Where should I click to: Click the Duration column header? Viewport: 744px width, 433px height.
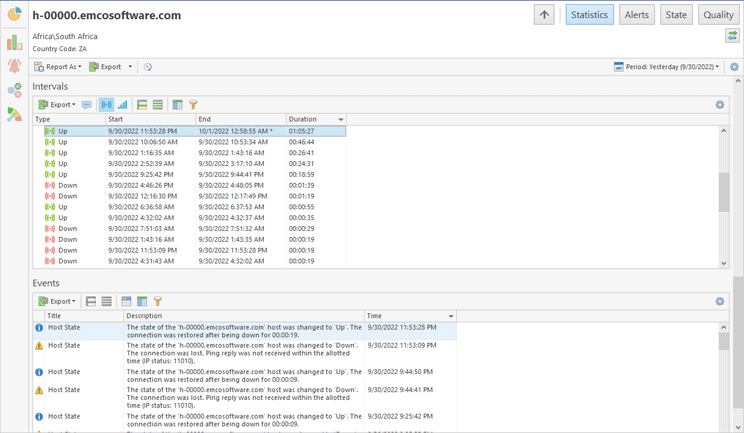(310, 119)
